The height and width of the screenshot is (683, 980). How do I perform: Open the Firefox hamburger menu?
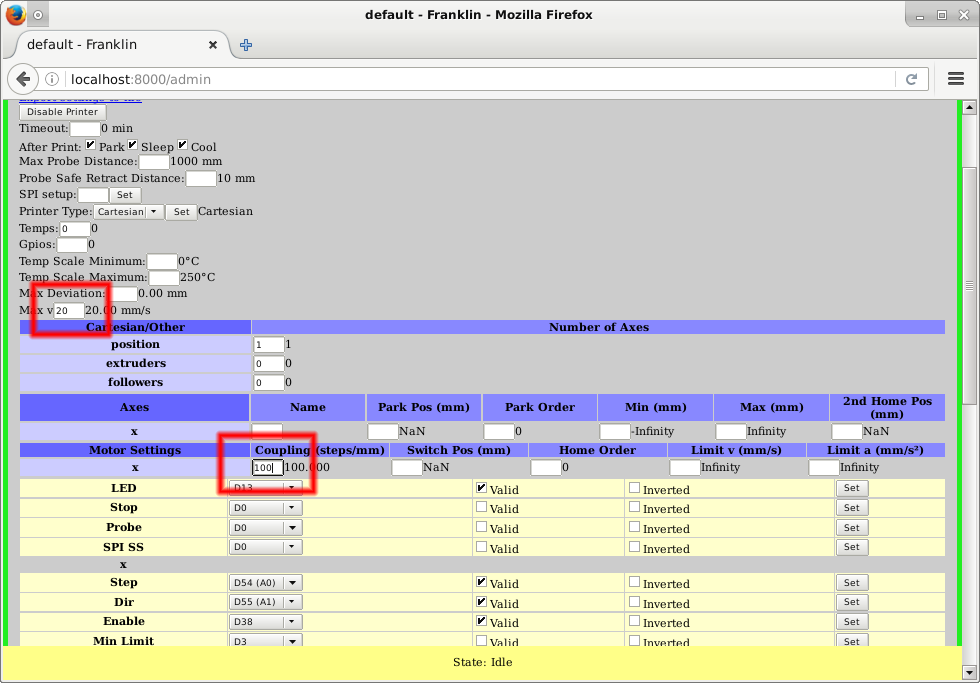[x=955, y=79]
